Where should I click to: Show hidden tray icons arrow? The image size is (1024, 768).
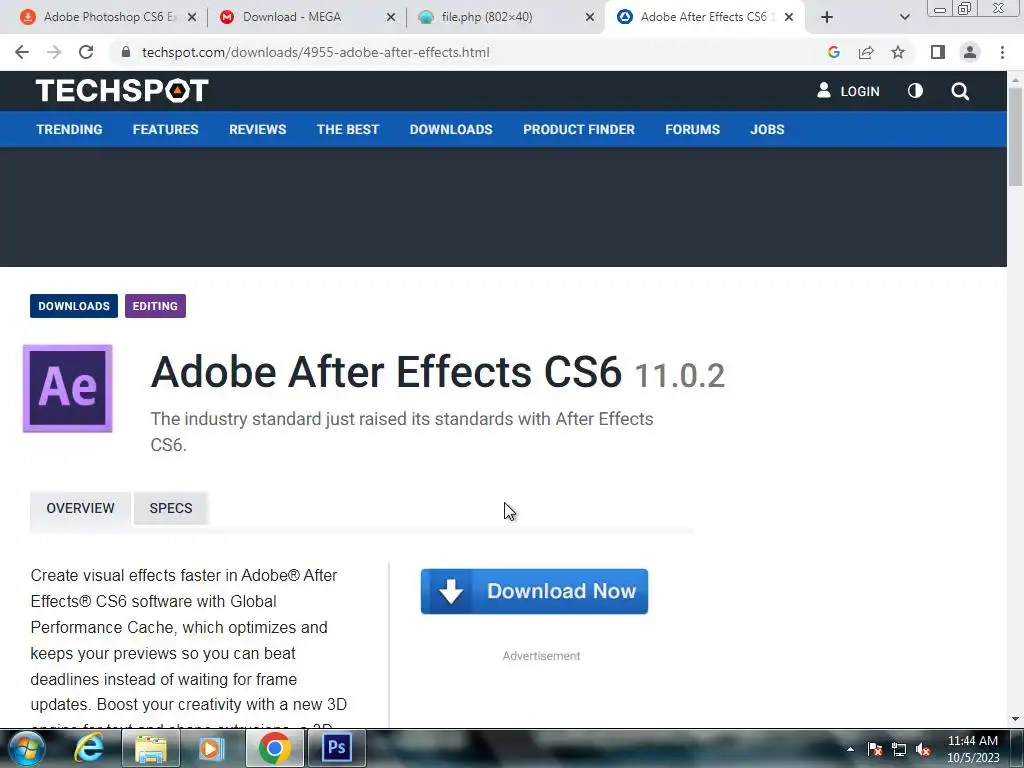[x=850, y=749]
